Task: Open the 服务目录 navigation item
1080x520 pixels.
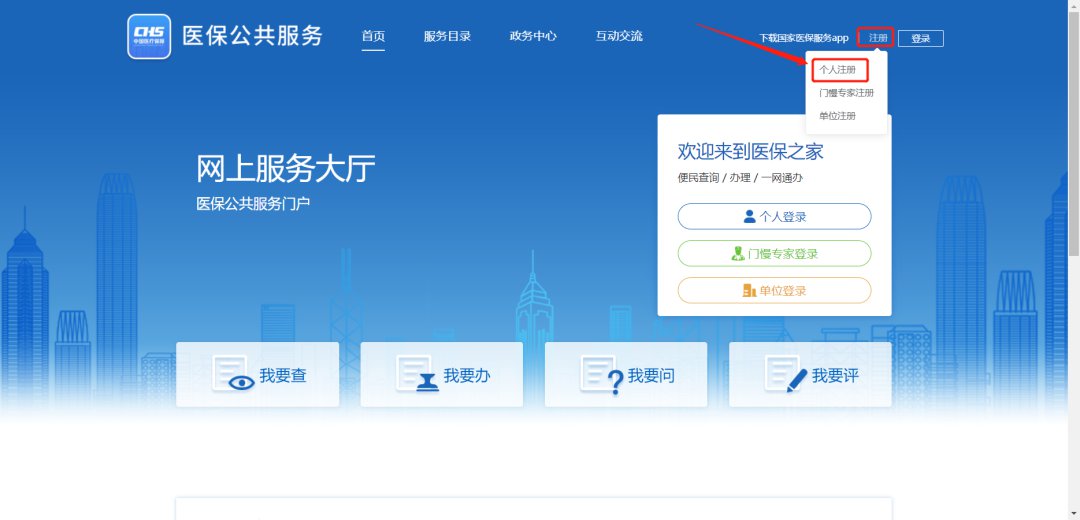Action: (x=447, y=37)
